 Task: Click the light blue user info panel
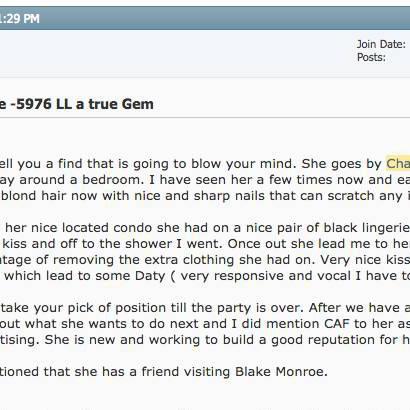pyautogui.click(x=205, y=54)
